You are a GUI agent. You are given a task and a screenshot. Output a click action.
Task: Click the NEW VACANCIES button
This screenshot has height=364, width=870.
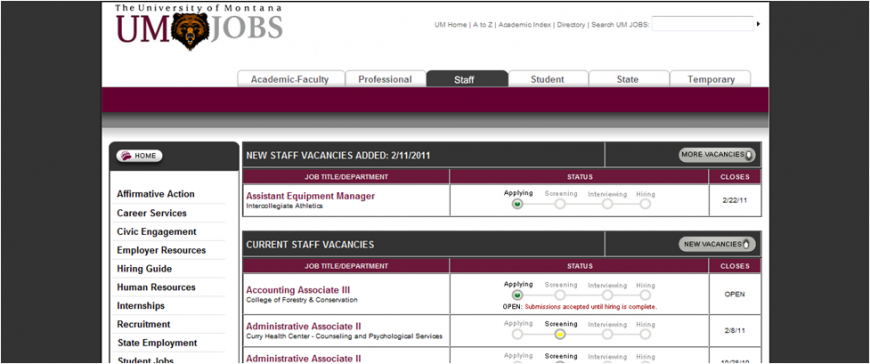pos(717,244)
